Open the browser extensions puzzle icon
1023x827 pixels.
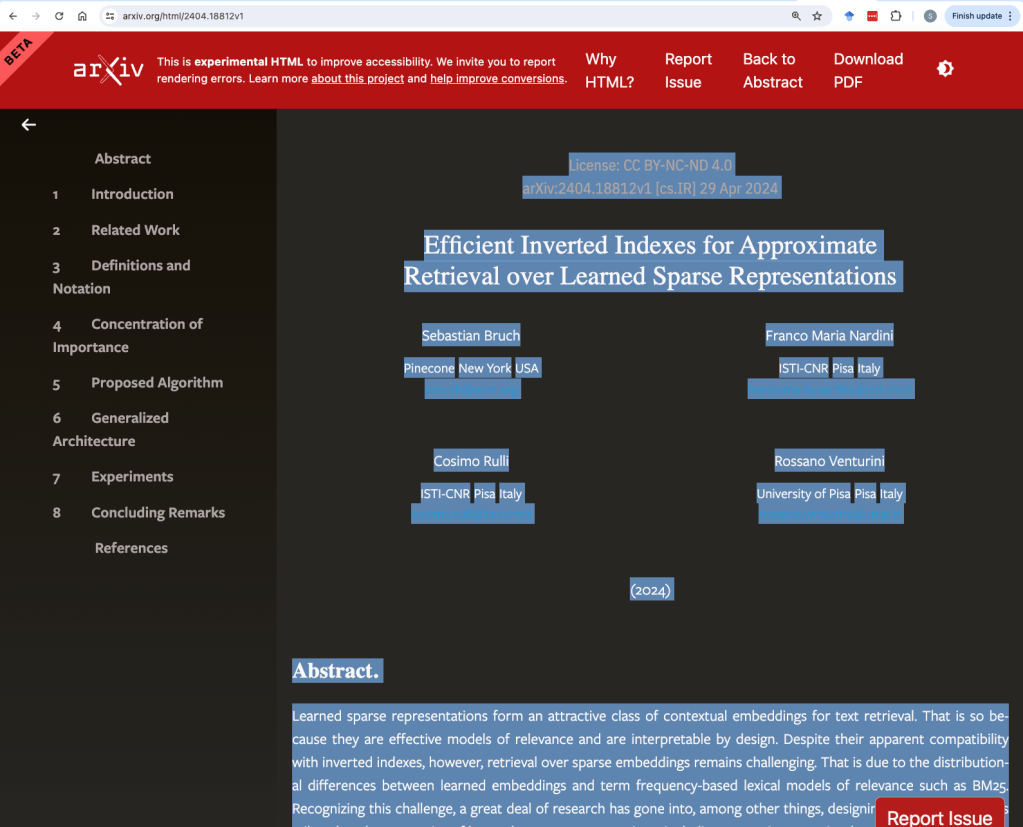[895, 16]
